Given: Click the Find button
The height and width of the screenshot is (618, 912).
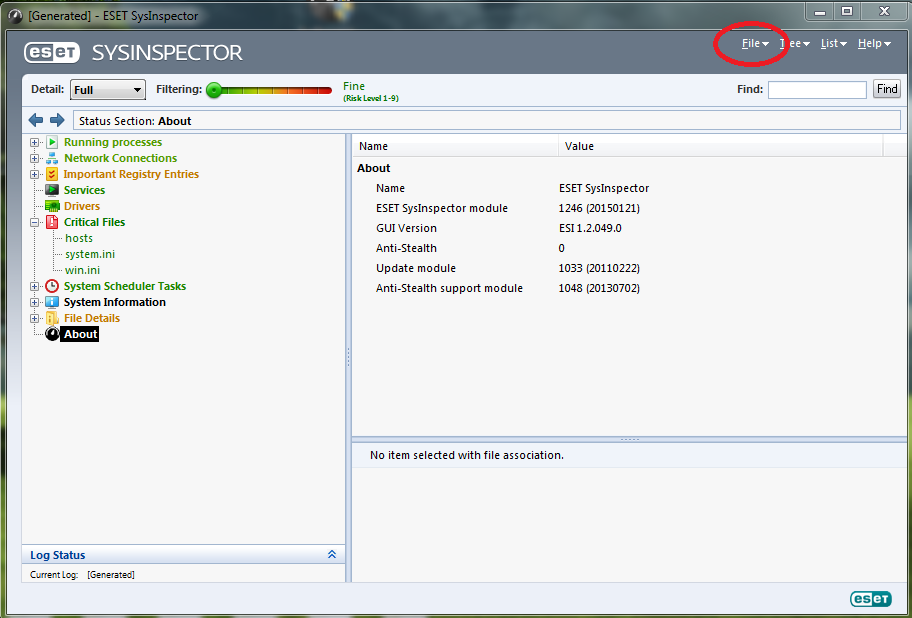Looking at the screenshot, I should pyautogui.click(x=886, y=89).
